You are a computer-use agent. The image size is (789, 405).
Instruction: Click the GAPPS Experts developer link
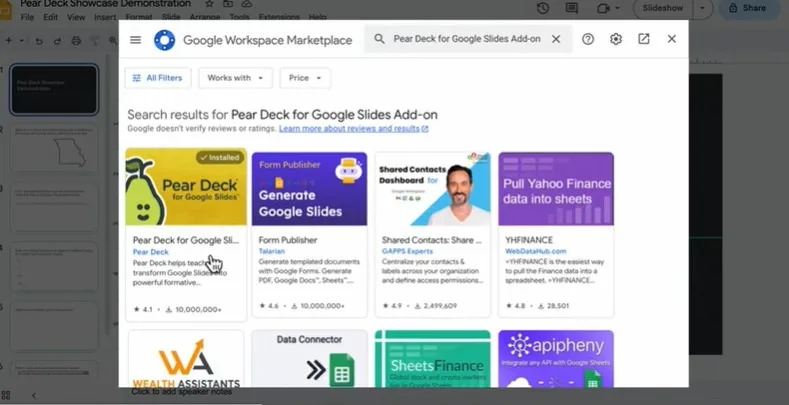point(407,251)
